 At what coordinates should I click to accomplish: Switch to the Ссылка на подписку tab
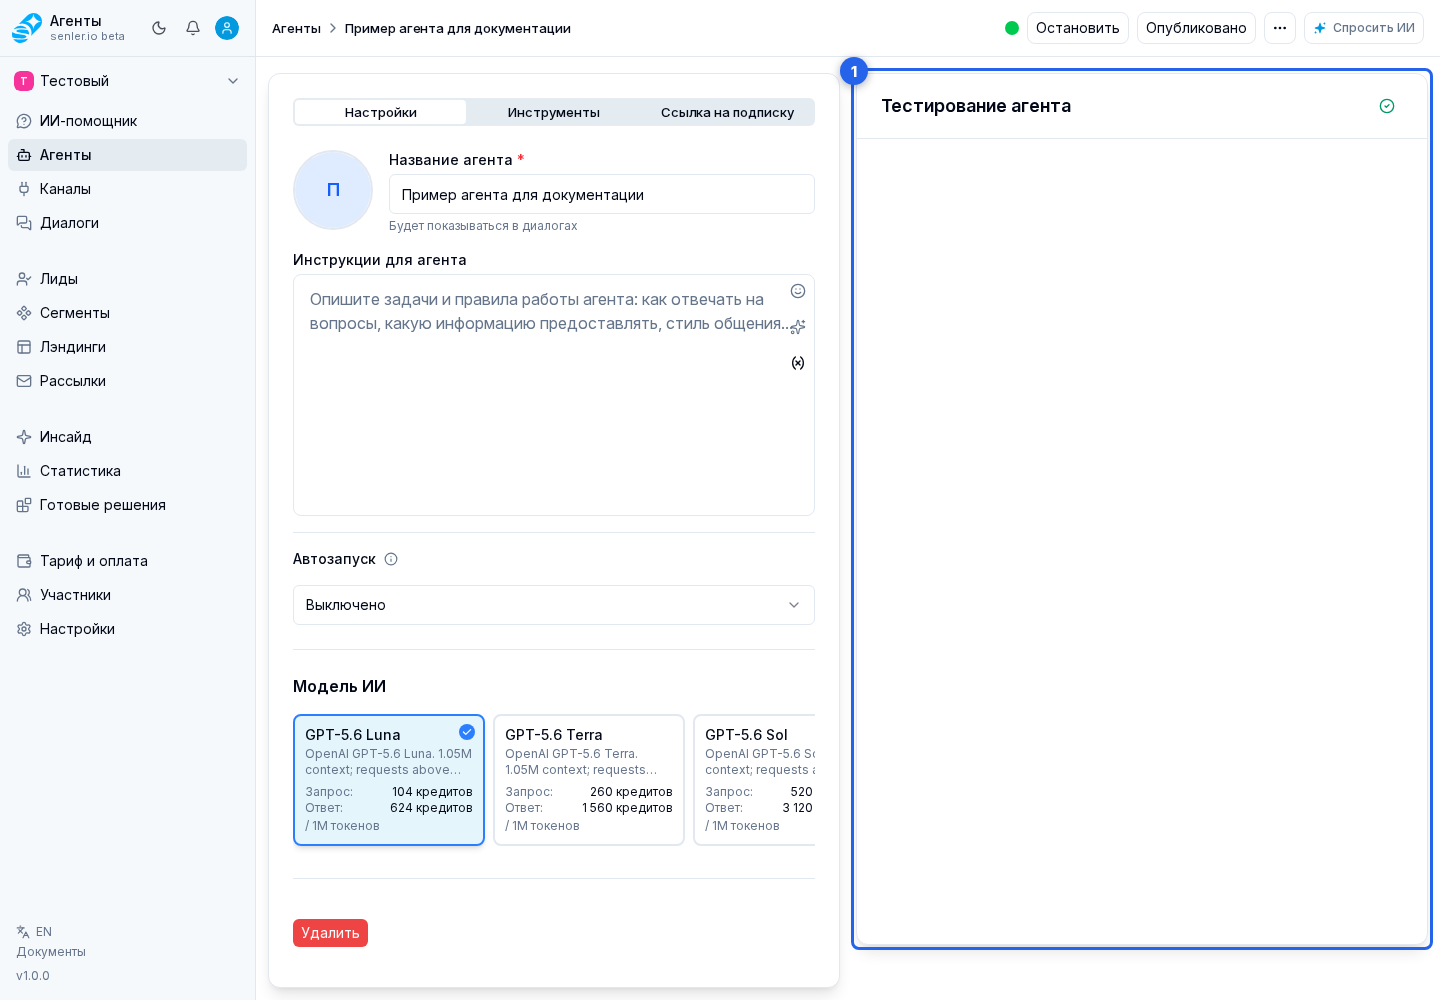point(727,112)
